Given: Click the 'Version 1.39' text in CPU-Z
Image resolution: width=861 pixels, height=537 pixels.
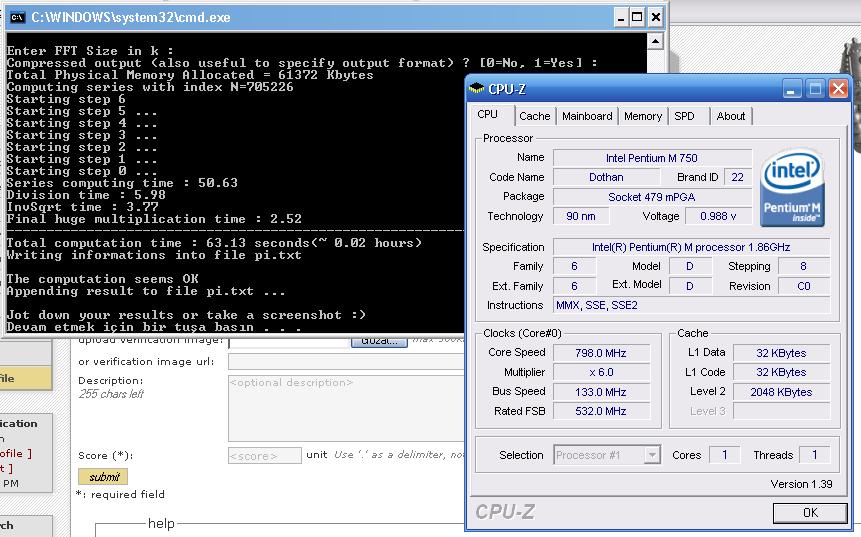Looking at the screenshot, I should coord(801,484).
